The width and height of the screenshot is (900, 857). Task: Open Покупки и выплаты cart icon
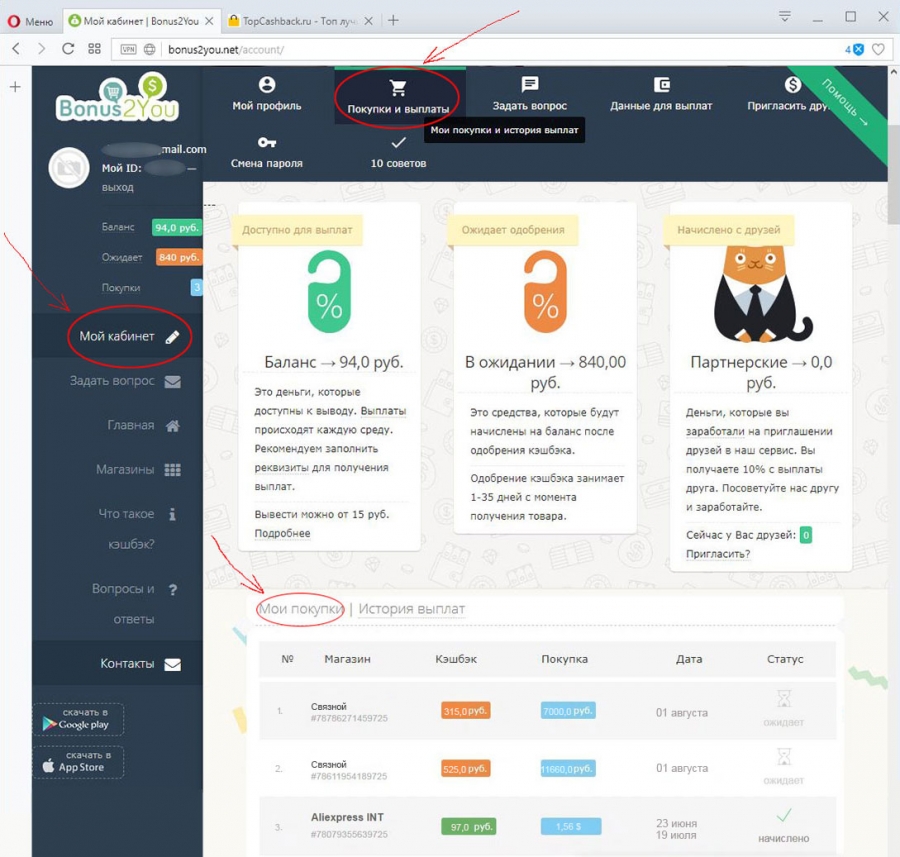398,88
